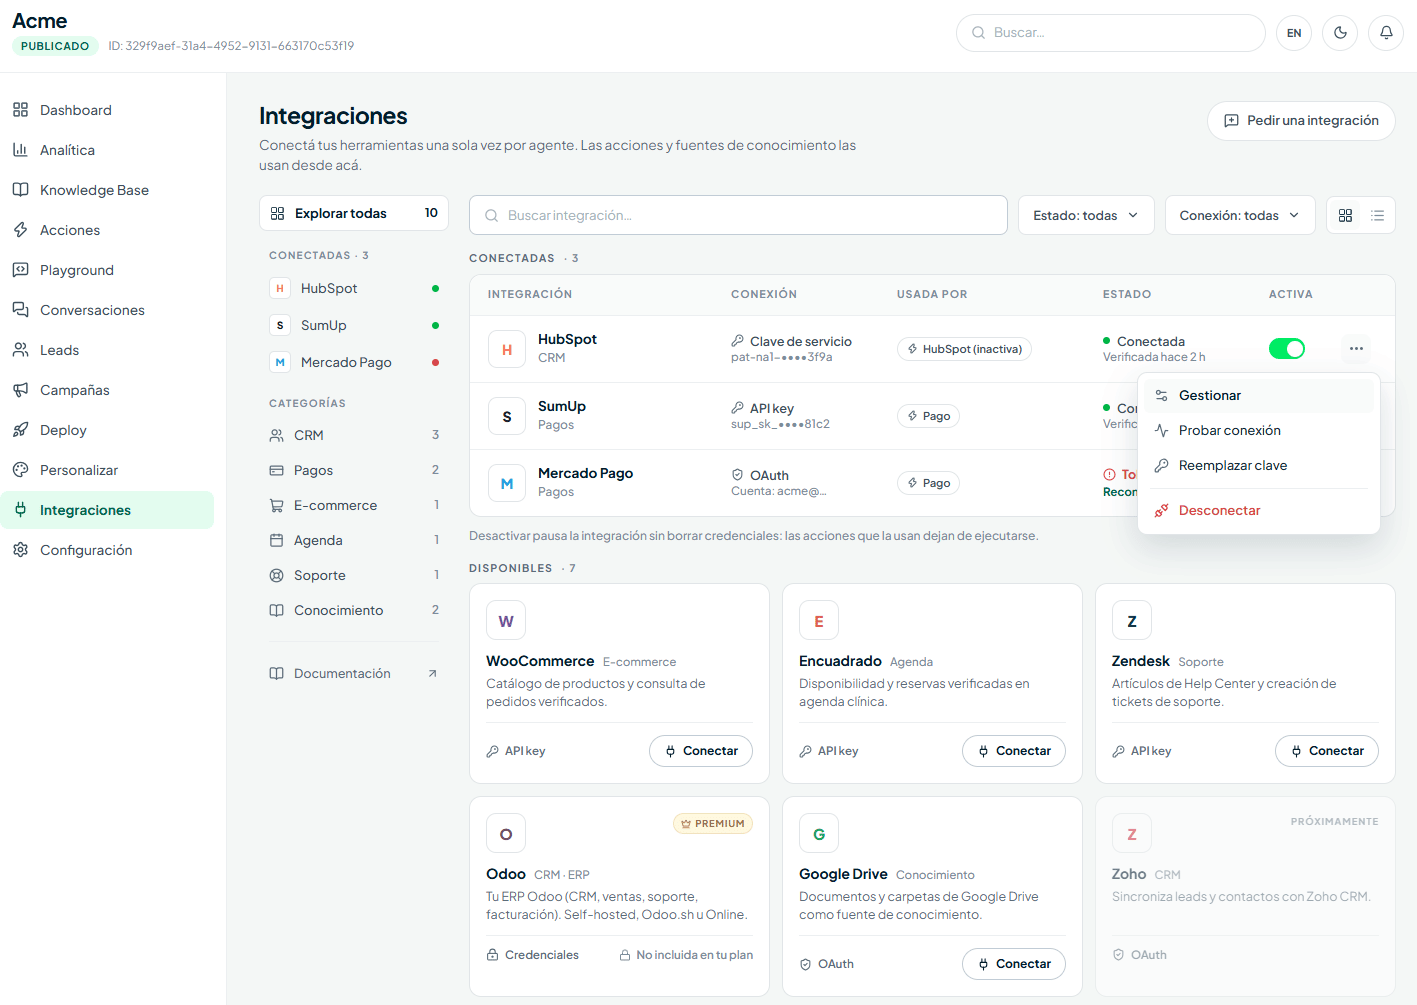
Task: Filter by Soporte category
Action: click(x=354, y=575)
